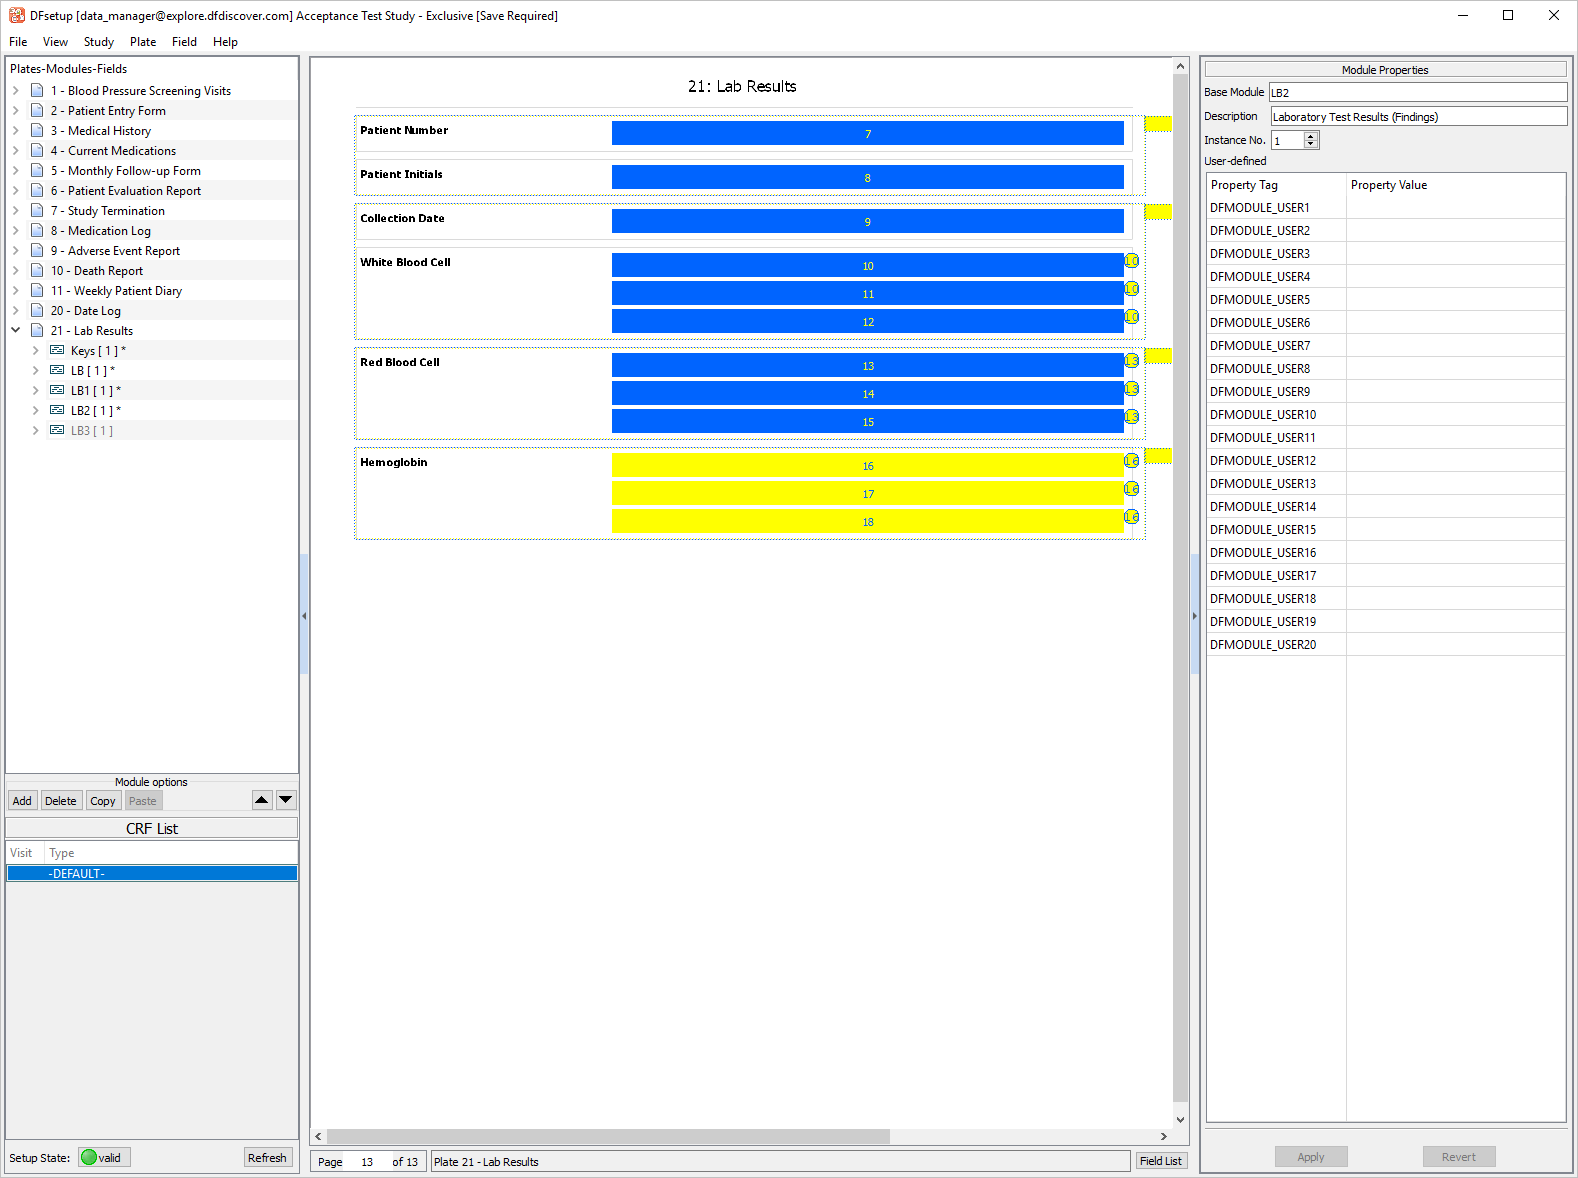Open the Study menu
Image resolution: width=1578 pixels, height=1178 pixels.
tap(98, 42)
